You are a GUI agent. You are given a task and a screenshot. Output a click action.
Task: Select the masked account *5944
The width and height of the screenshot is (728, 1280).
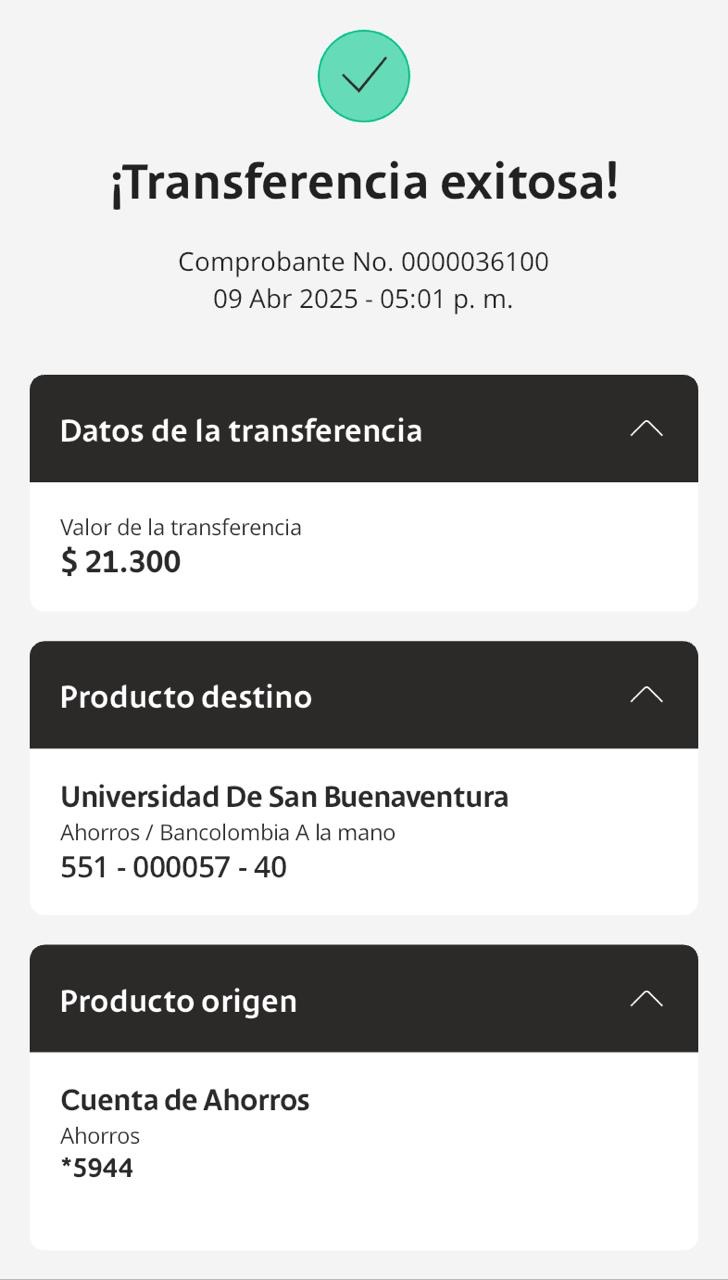97,1168
